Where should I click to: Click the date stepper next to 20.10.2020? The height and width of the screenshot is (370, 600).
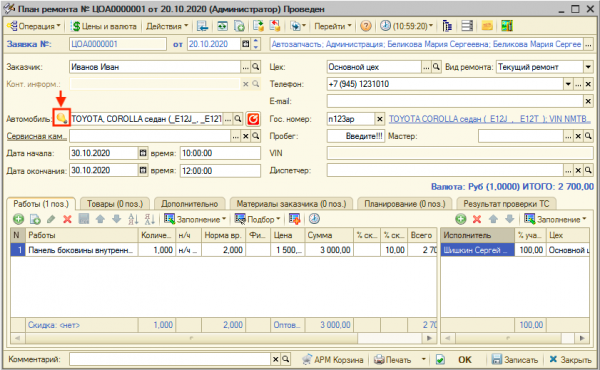point(256,44)
